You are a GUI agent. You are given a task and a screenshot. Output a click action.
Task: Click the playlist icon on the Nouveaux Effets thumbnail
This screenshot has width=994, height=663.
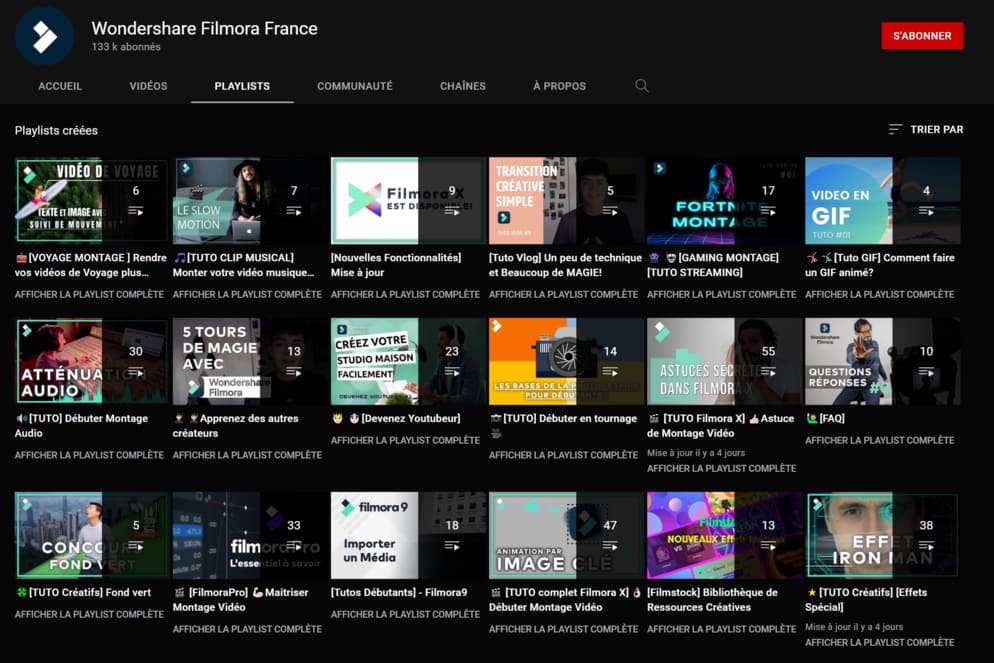point(768,546)
